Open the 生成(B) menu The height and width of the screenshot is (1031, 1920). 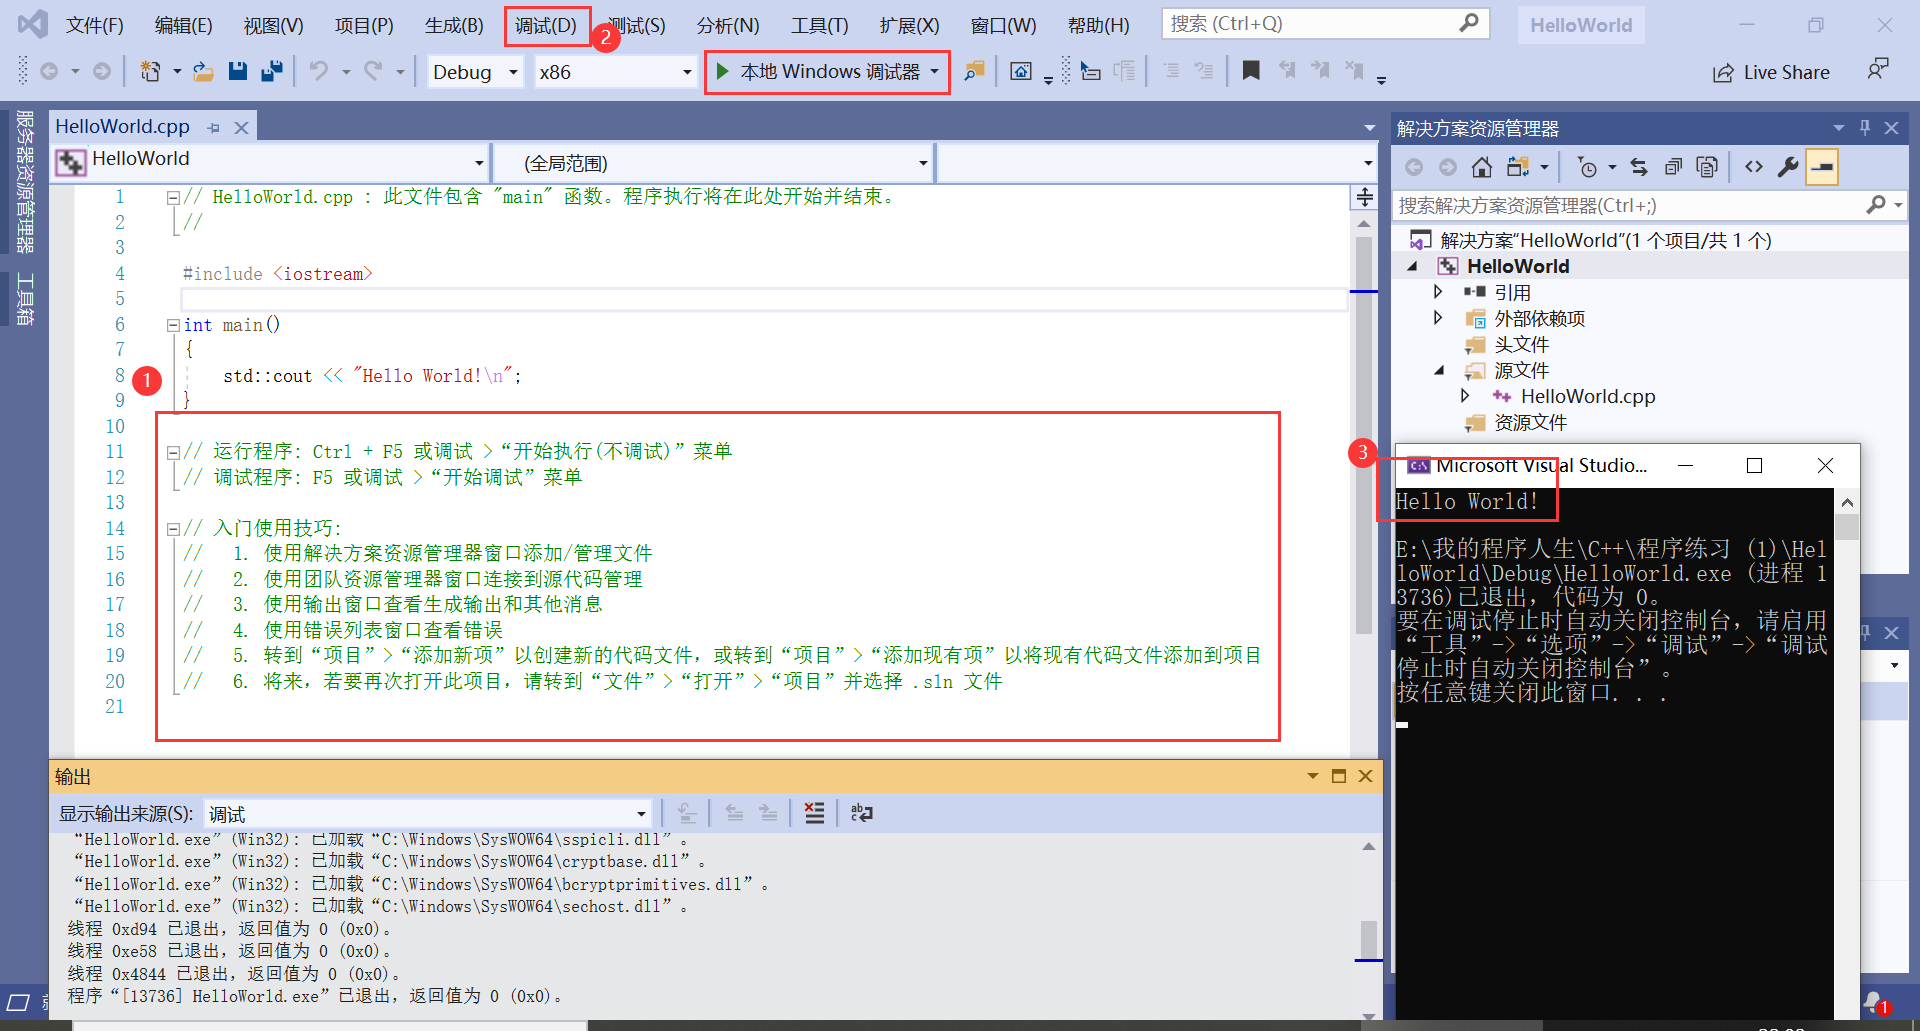point(454,25)
